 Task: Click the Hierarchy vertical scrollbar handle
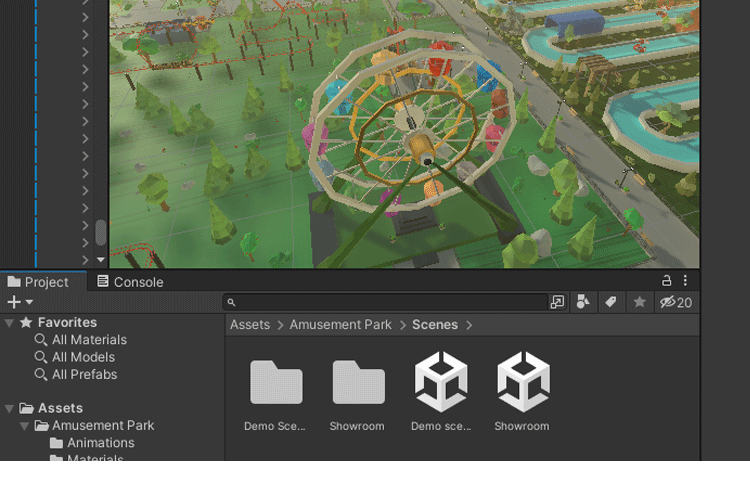pyautogui.click(x=100, y=233)
